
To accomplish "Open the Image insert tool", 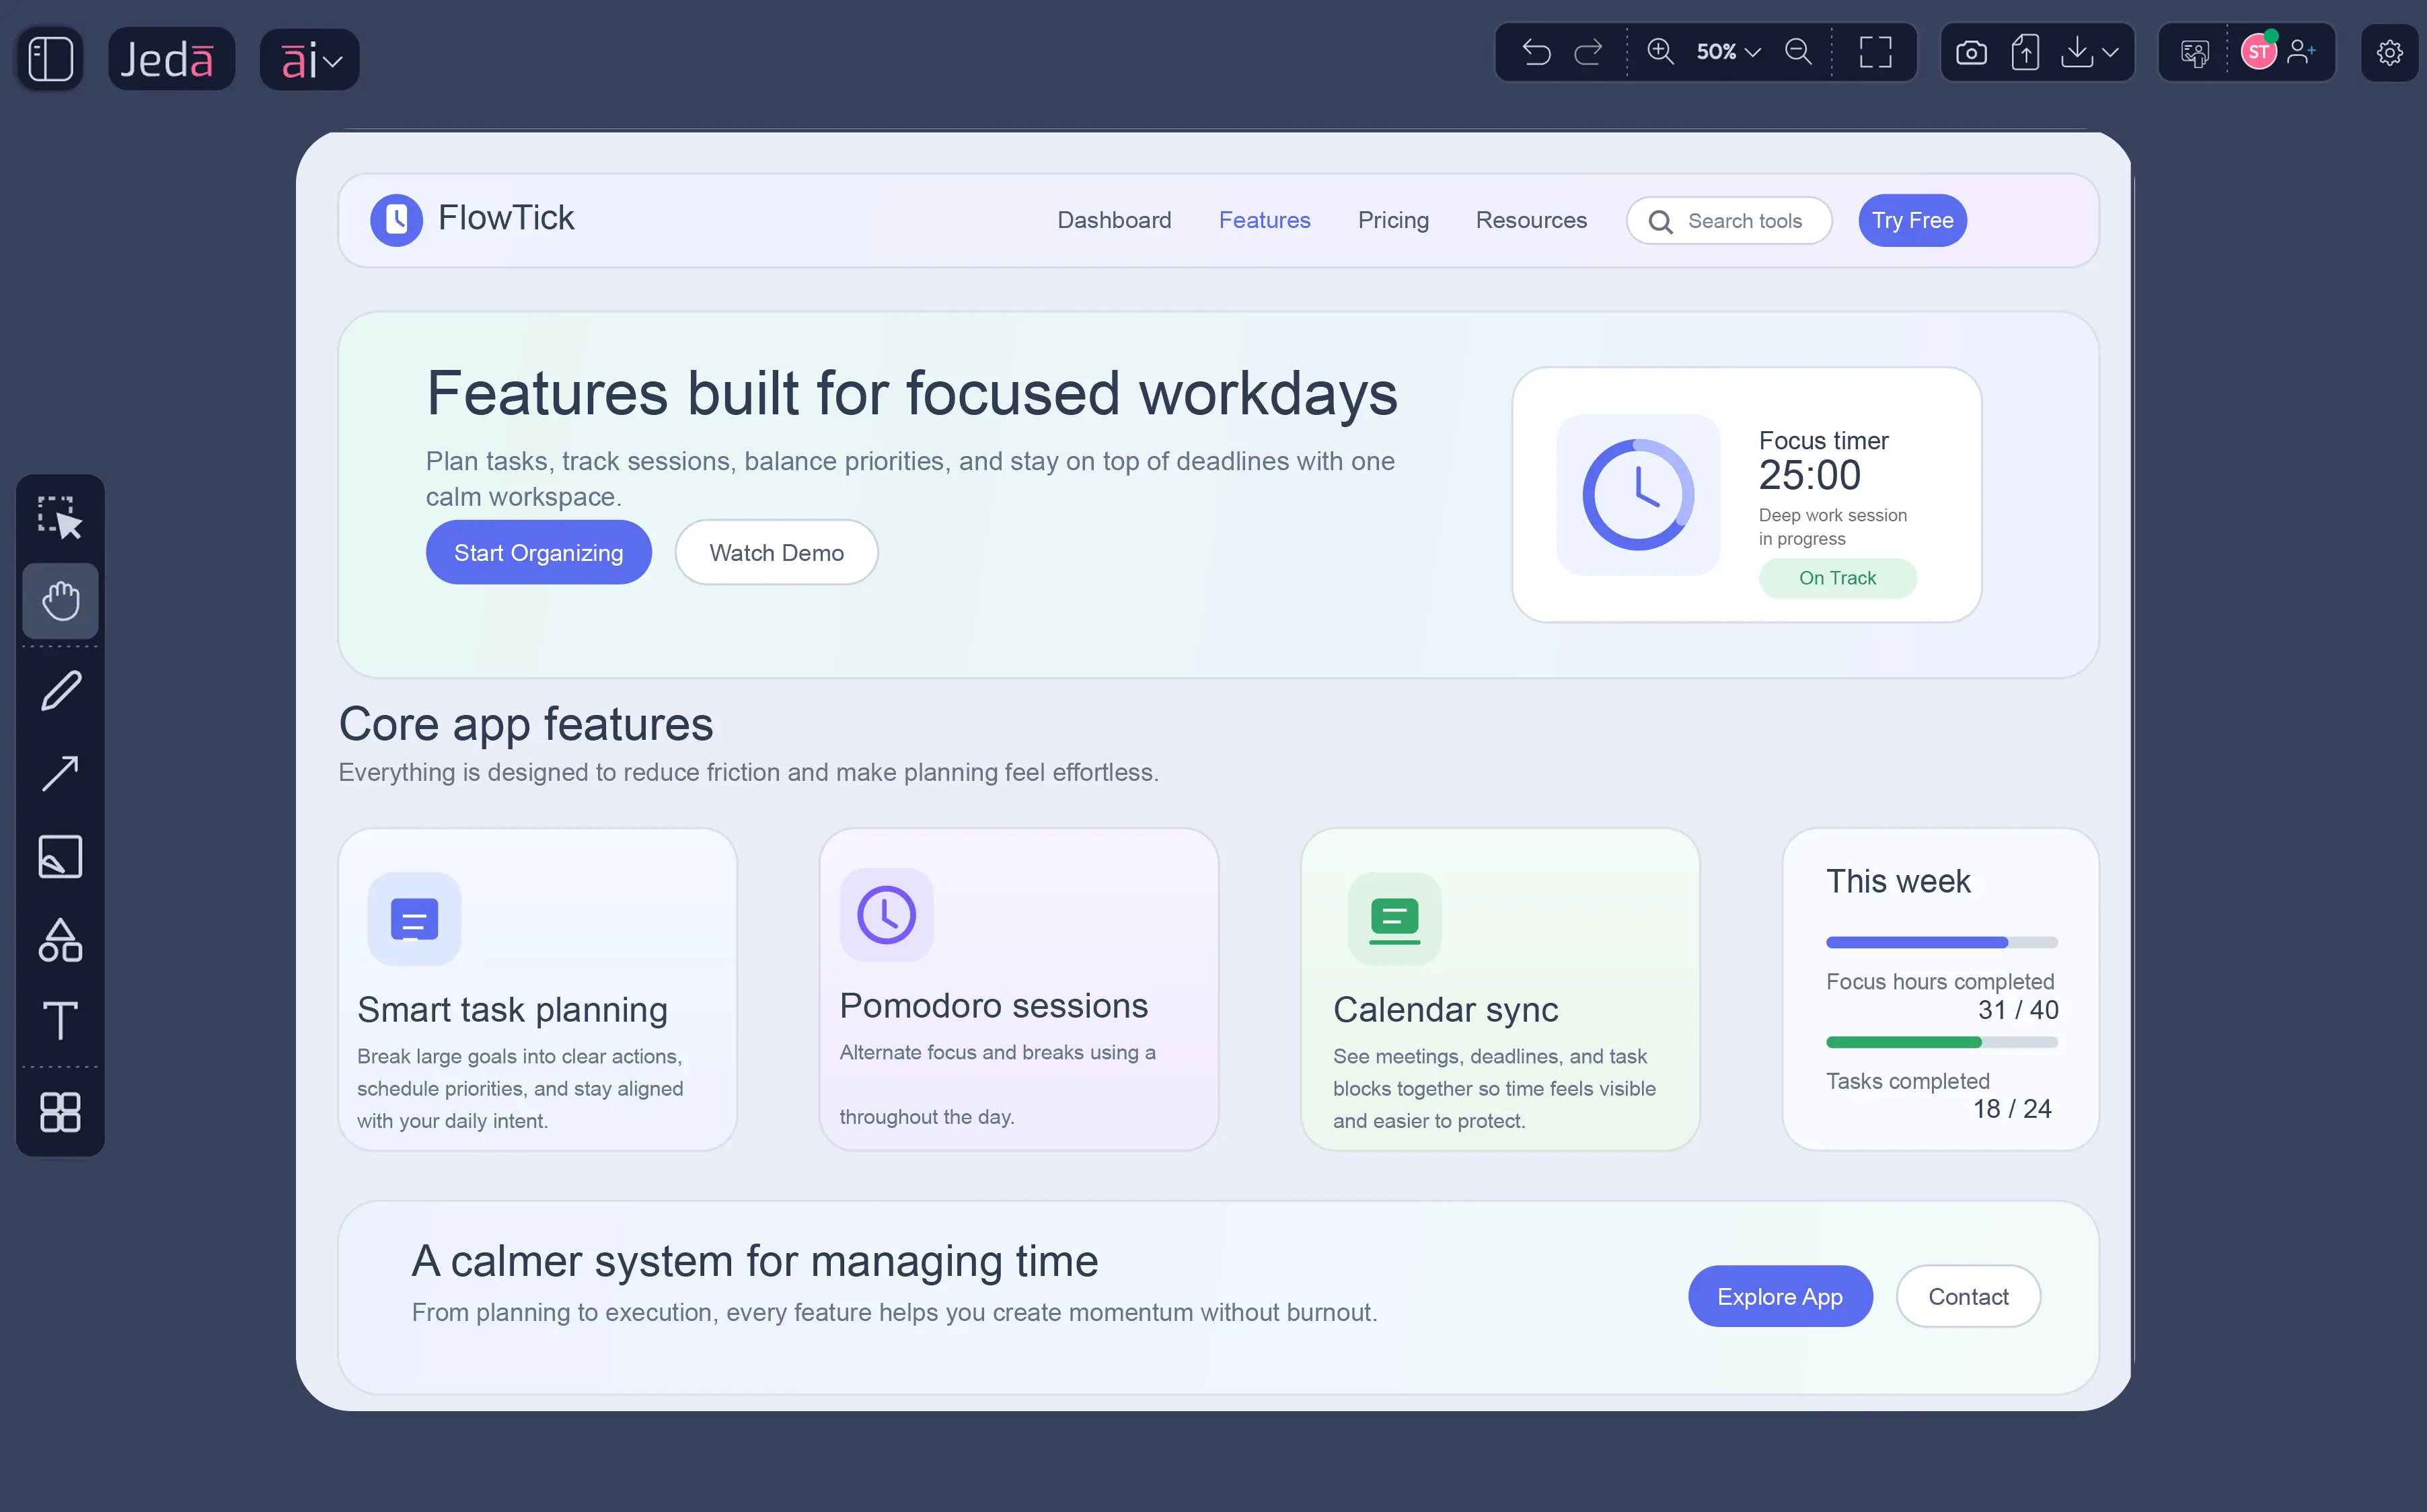I will [60, 856].
